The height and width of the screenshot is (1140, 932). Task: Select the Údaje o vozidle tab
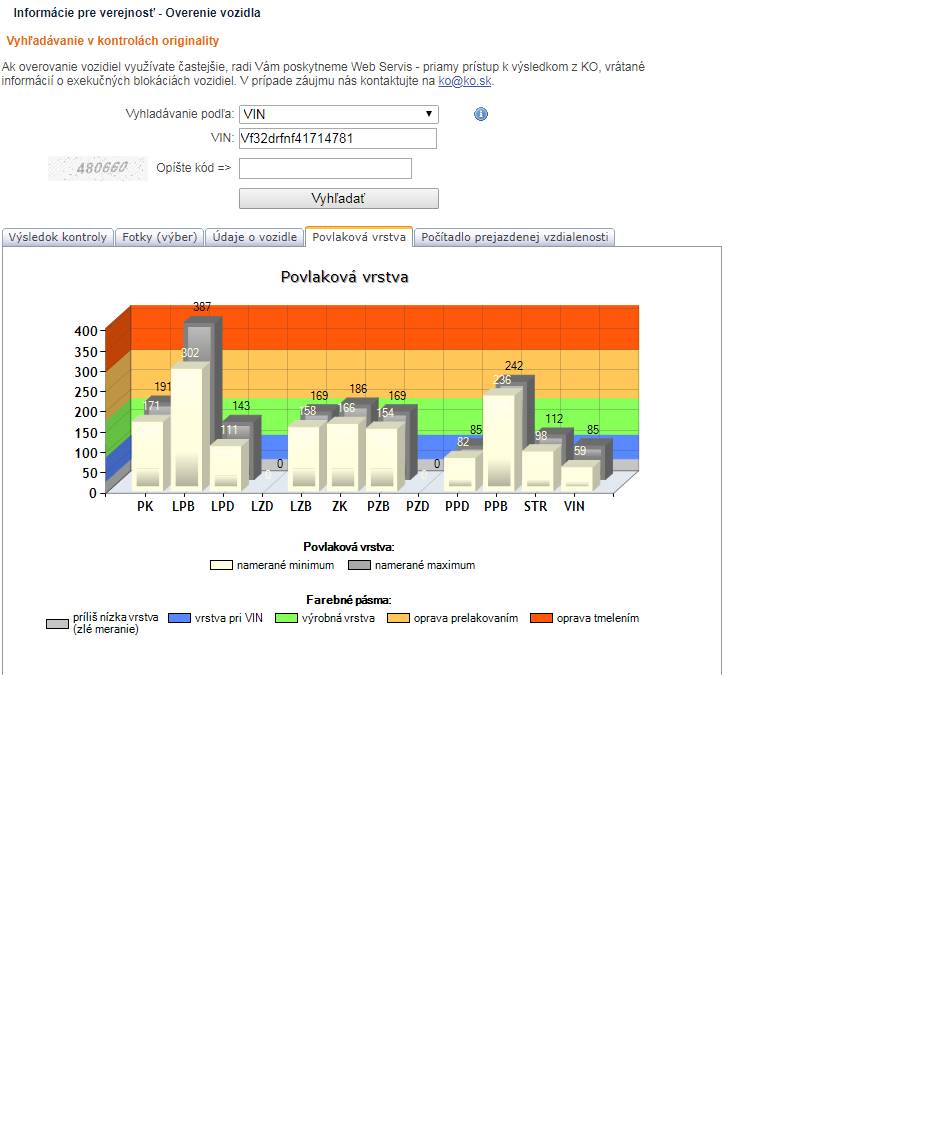pyautogui.click(x=254, y=237)
